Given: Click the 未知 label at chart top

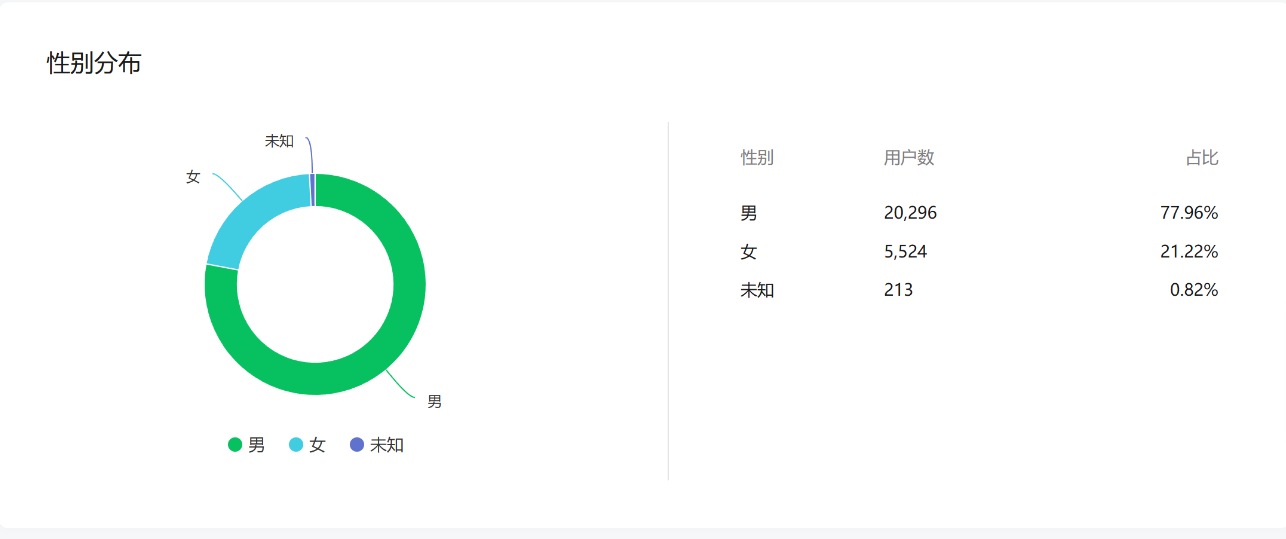Looking at the screenshot, I should click(279, 141).
